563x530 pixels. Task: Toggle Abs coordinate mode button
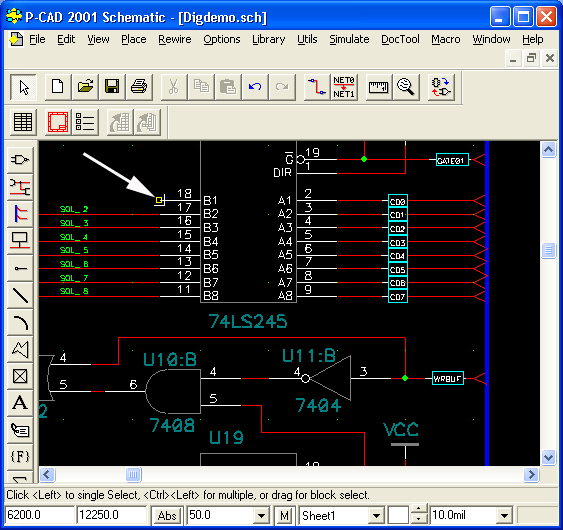click(167, 516)
